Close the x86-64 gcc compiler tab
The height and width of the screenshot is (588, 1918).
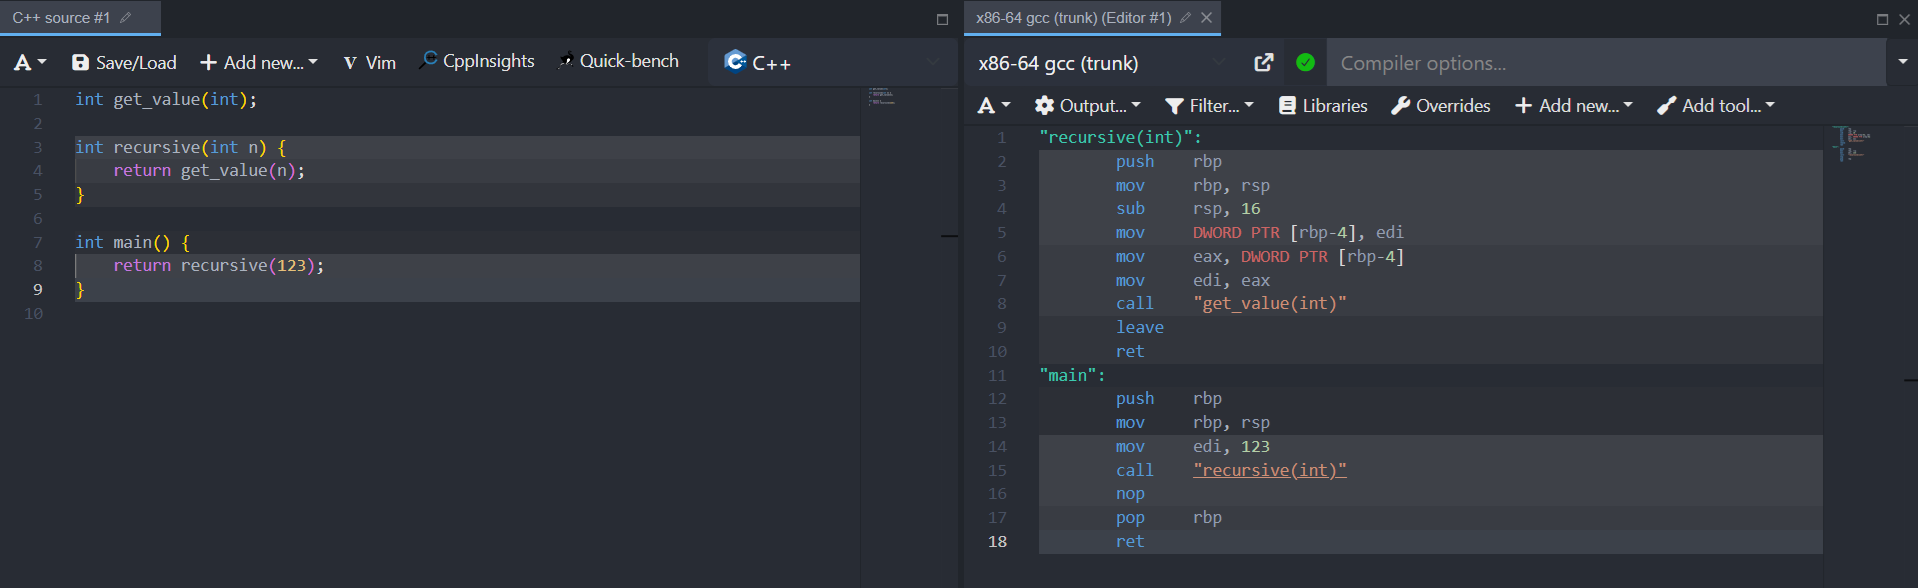[1207, 18]
